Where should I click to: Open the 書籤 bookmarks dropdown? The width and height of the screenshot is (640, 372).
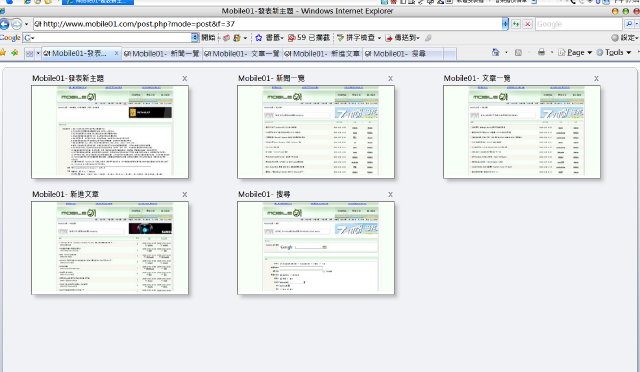275,38
